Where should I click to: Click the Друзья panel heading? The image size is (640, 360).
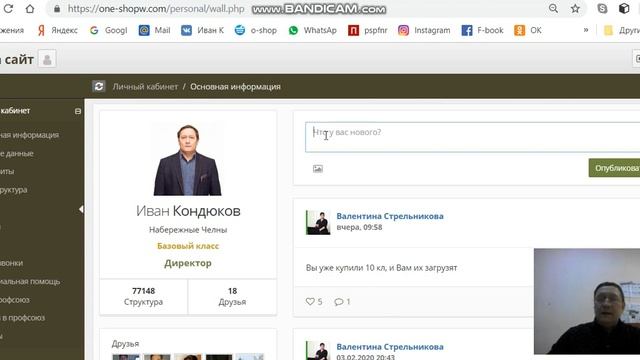click(x=125, y=344)
